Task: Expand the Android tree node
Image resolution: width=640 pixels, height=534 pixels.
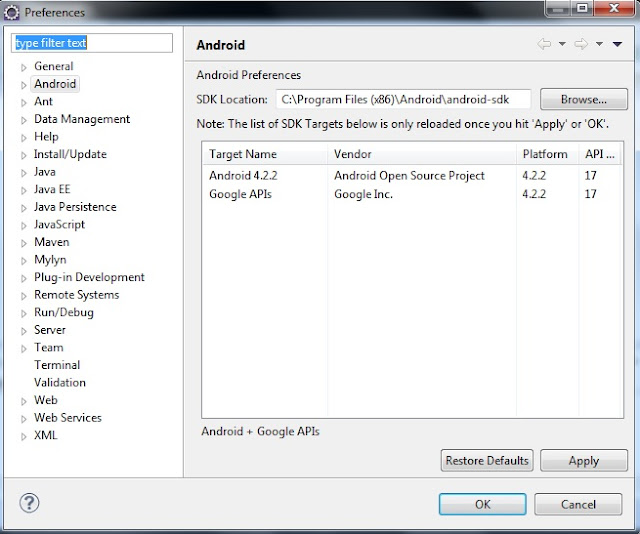Action: point(24,85)
